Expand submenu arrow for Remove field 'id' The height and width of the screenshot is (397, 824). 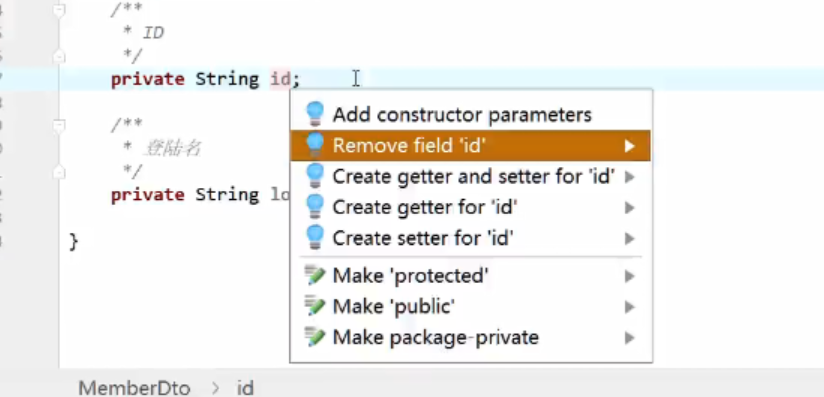(630, 146)
